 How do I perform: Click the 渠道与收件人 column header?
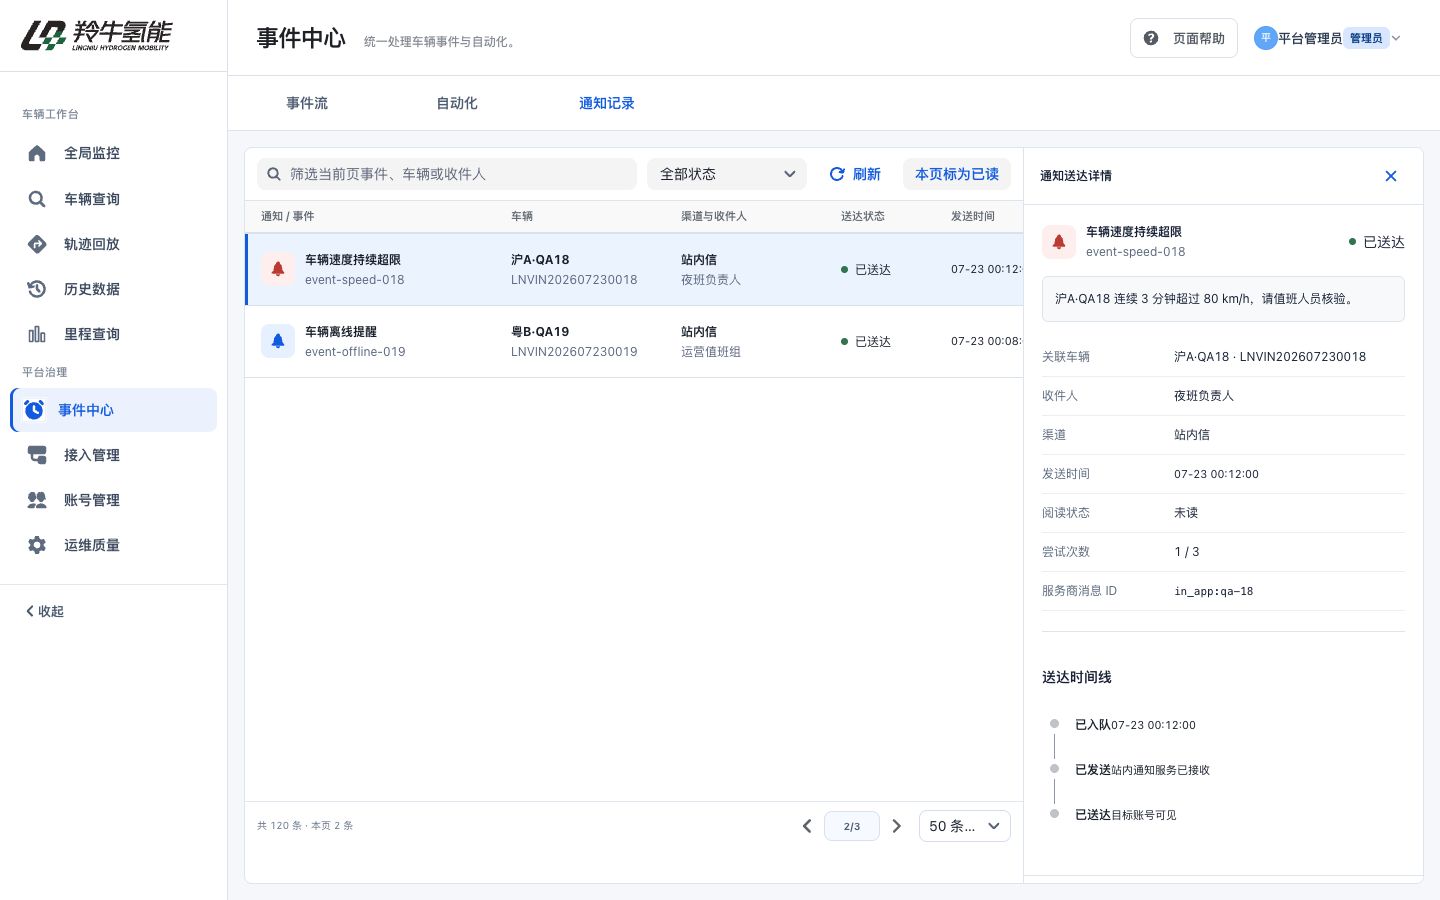click(x=714, y=216)
